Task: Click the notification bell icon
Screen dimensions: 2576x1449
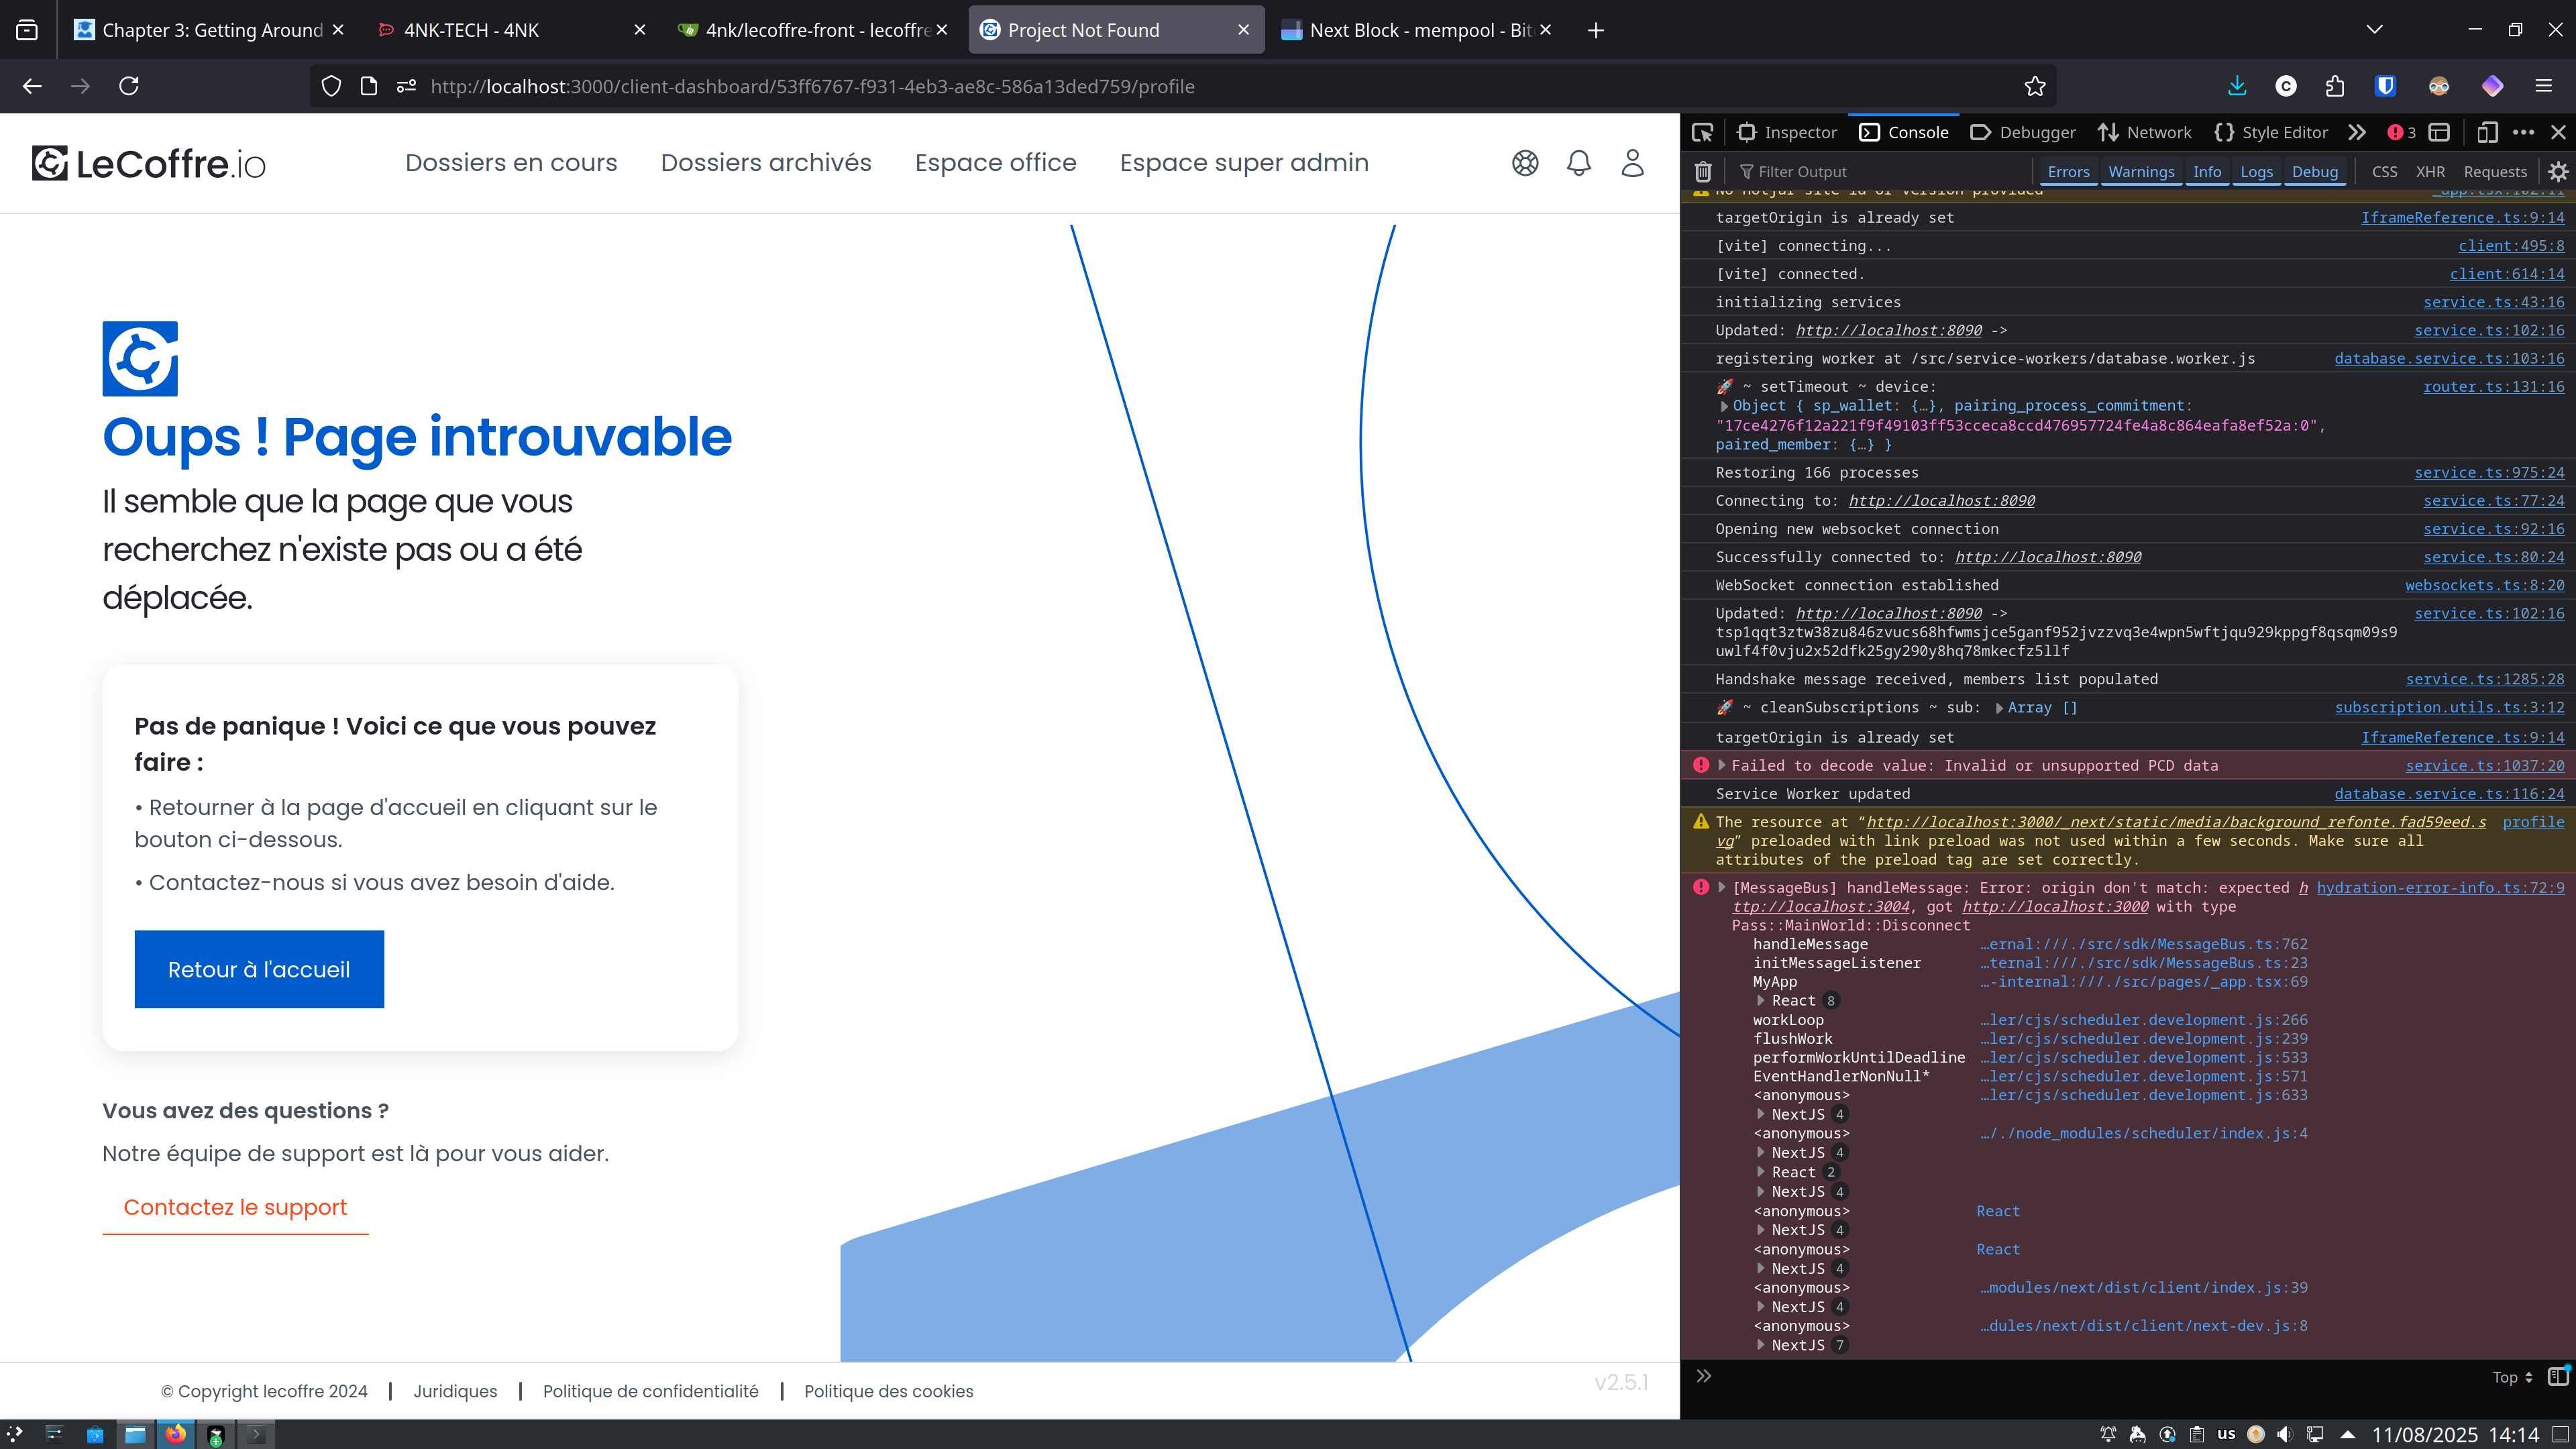Action: click(x=1578, y=163)
